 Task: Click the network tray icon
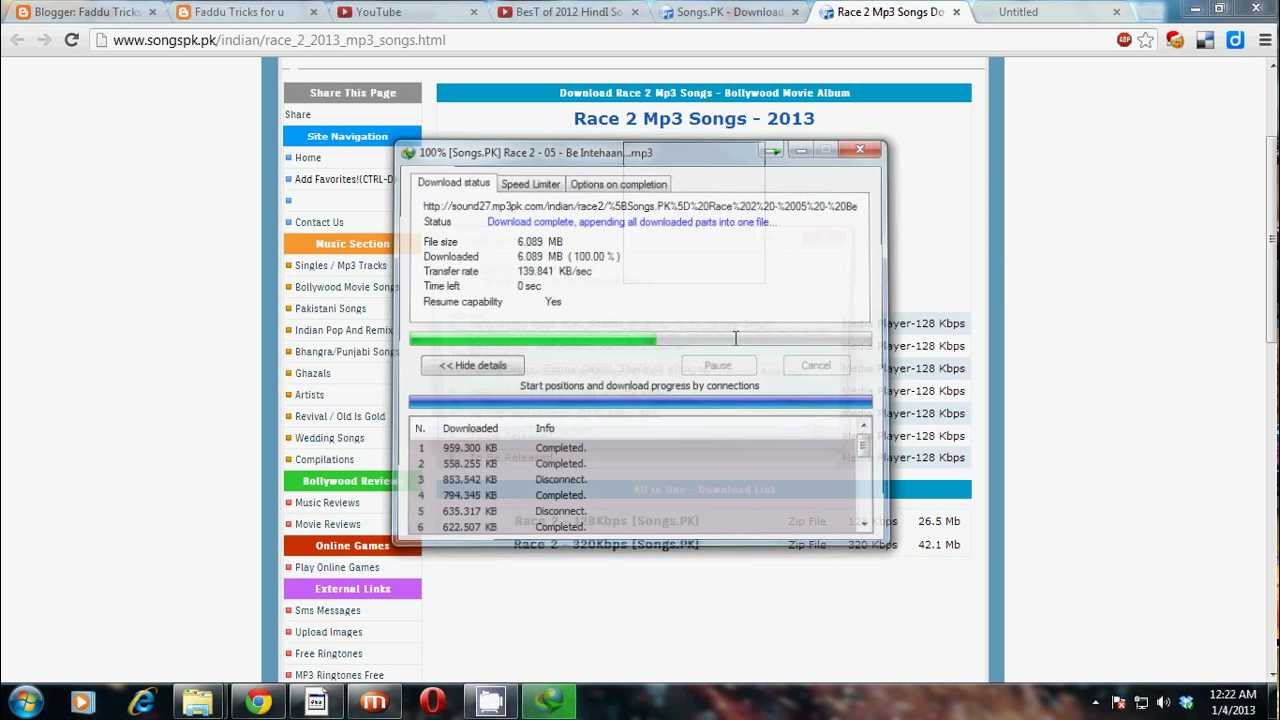1141,703
